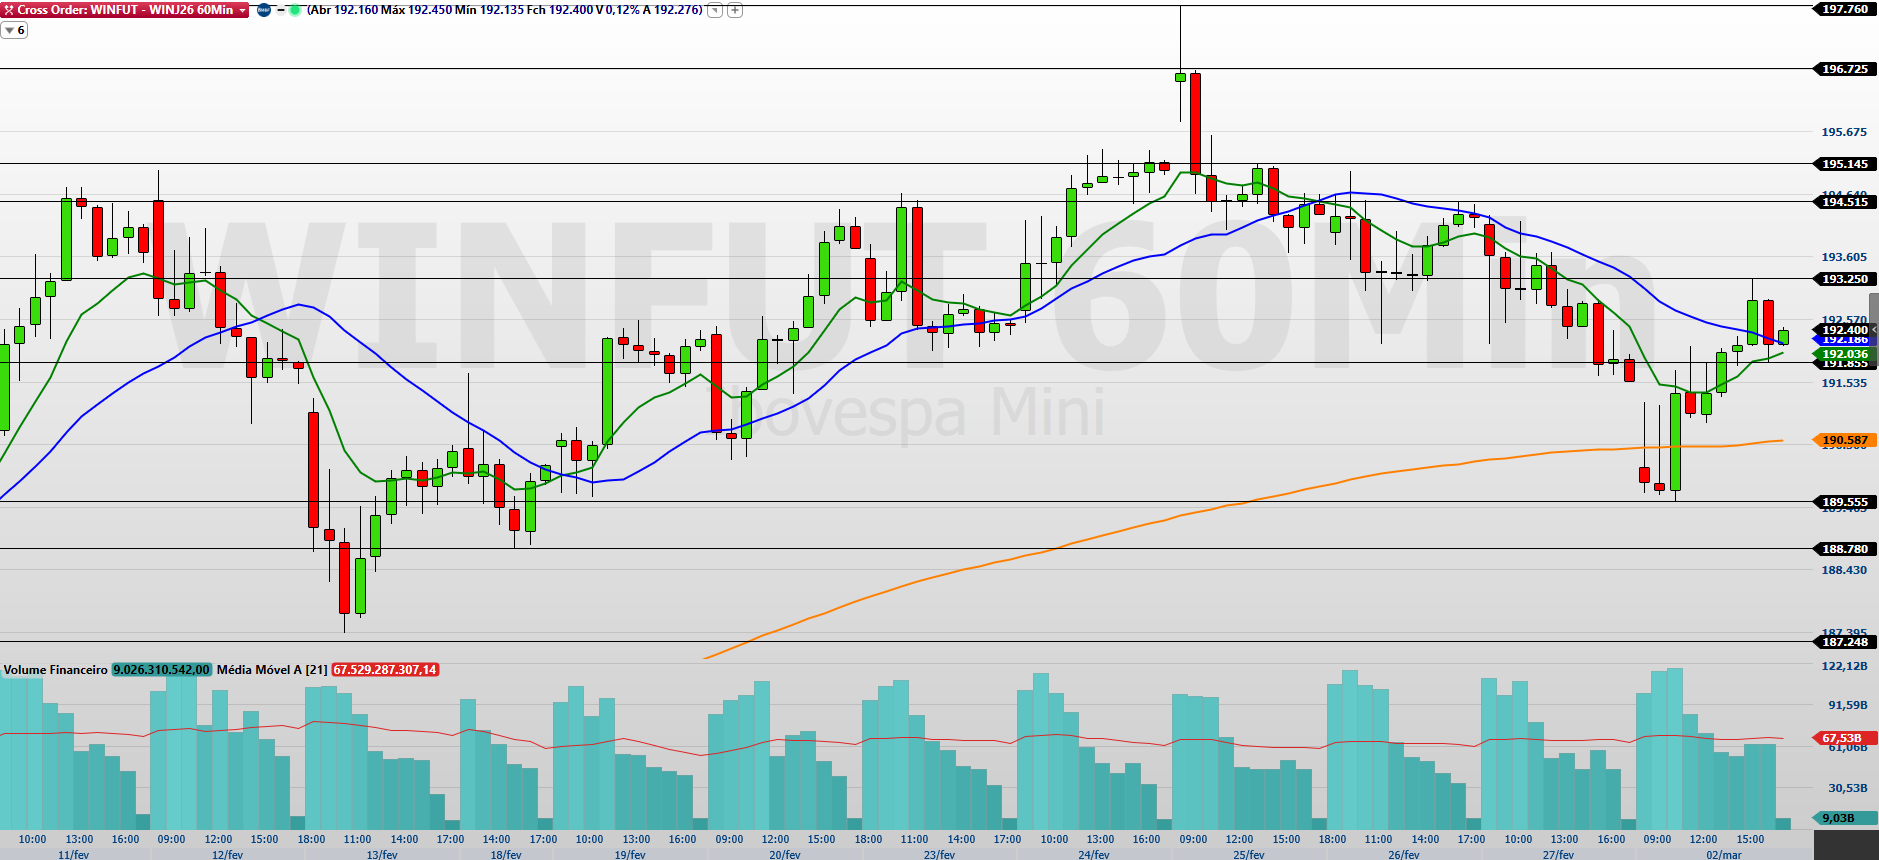Click the Cross Order icon in the title
The width and height of the screenshot is (1879, 860).
(x=9, y=10)
